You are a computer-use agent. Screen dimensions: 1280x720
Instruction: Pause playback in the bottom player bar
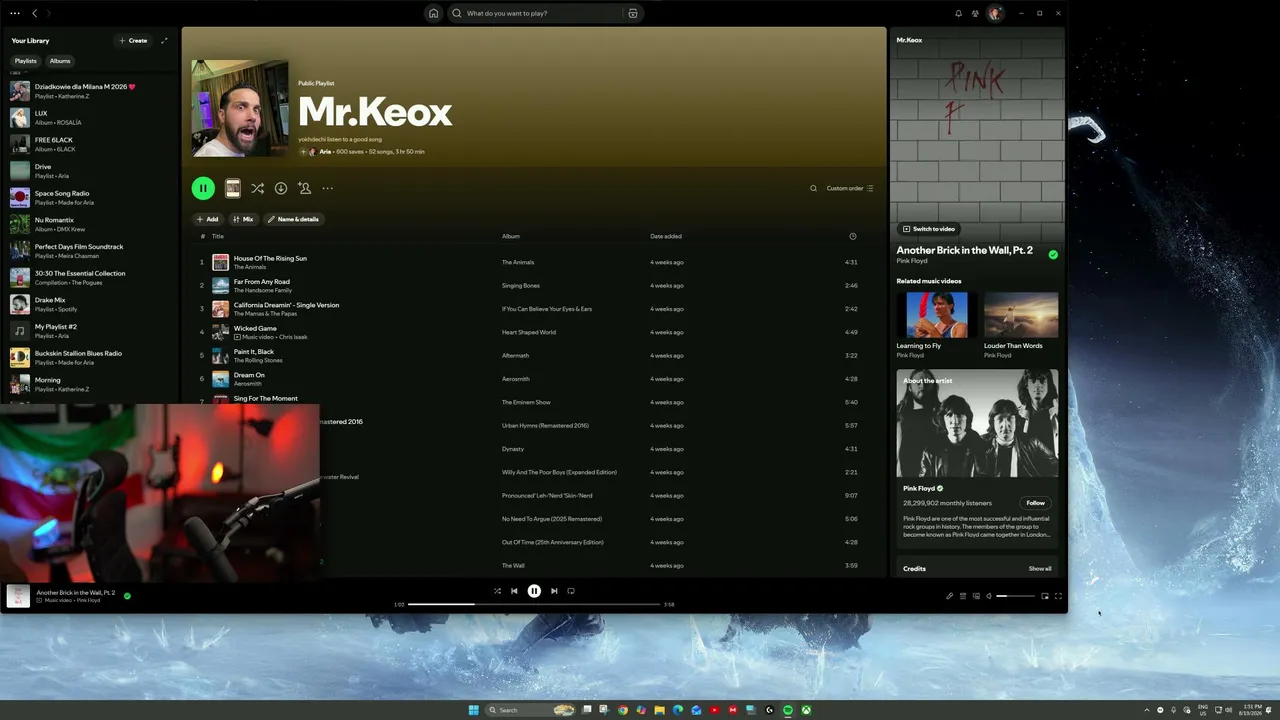click(x=534, y=591)
